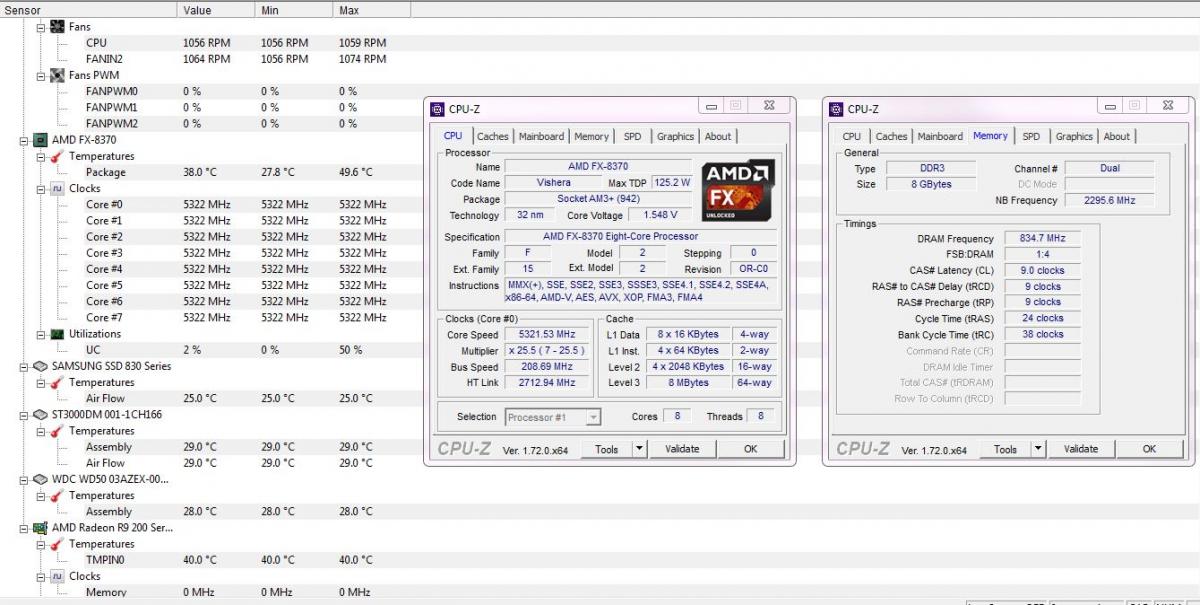
Task: Click the thermometer icon under WDC WD50
Action: coord(57,495)
